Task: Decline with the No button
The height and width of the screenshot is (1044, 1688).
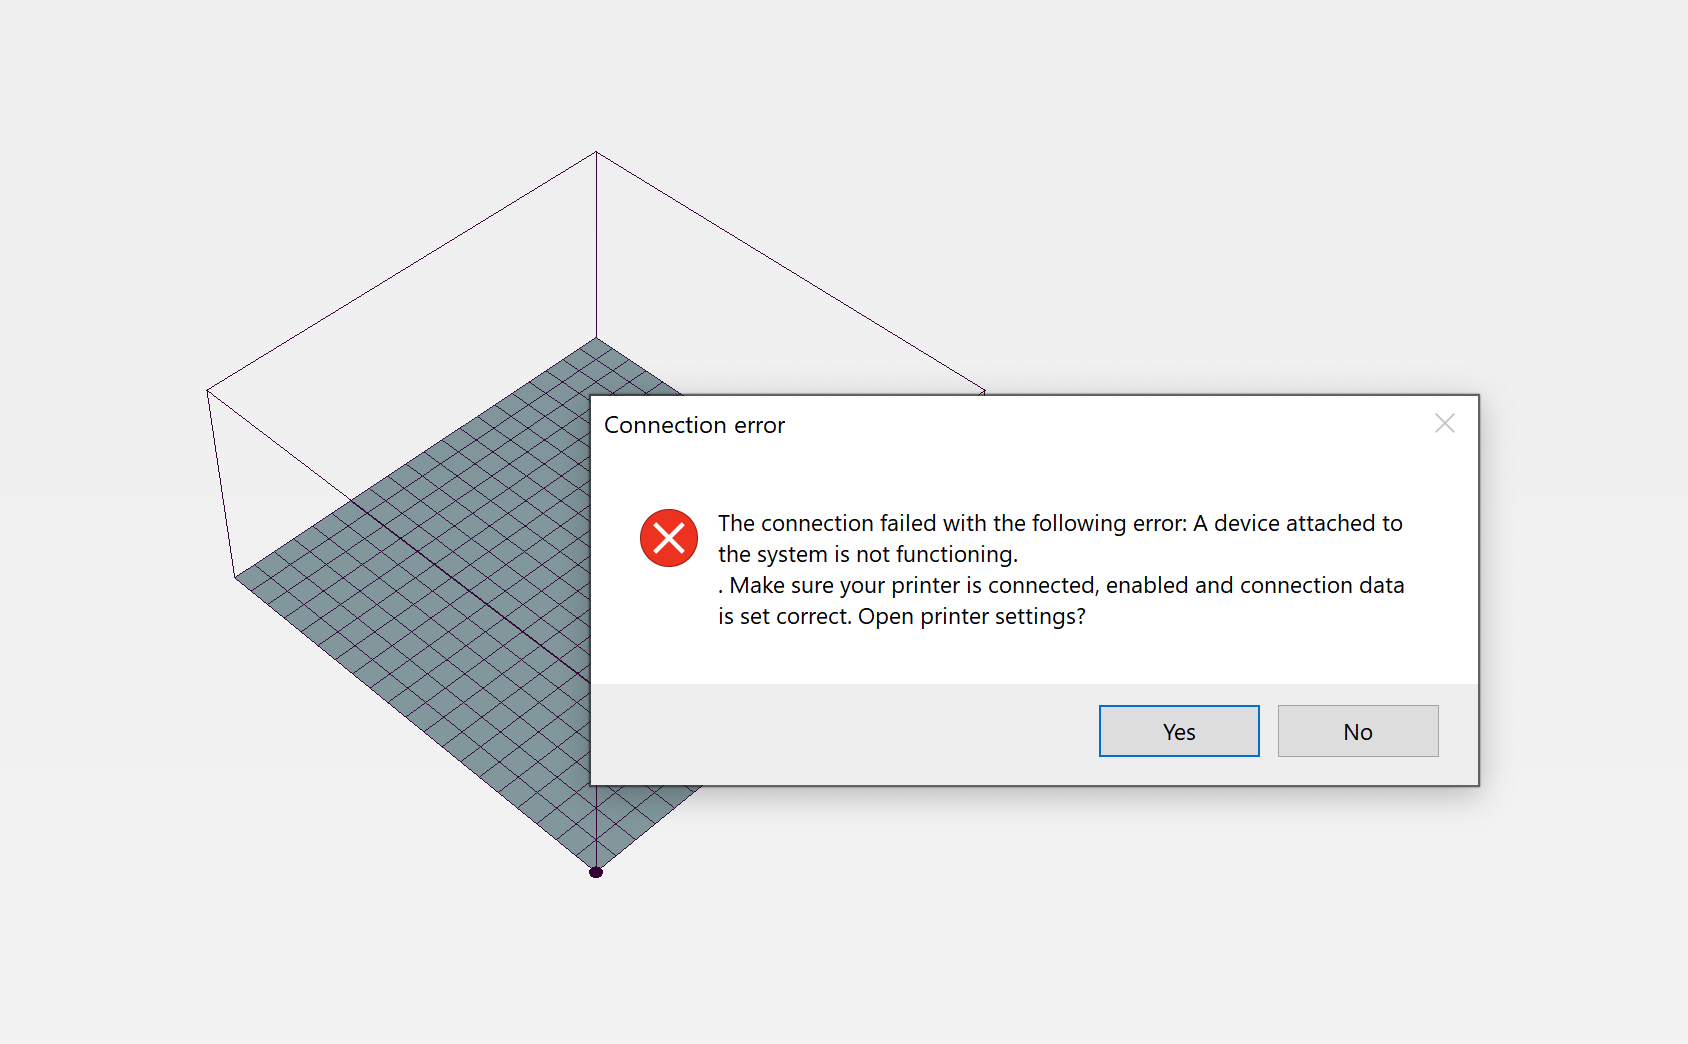Action: (x=1358, y=731)
